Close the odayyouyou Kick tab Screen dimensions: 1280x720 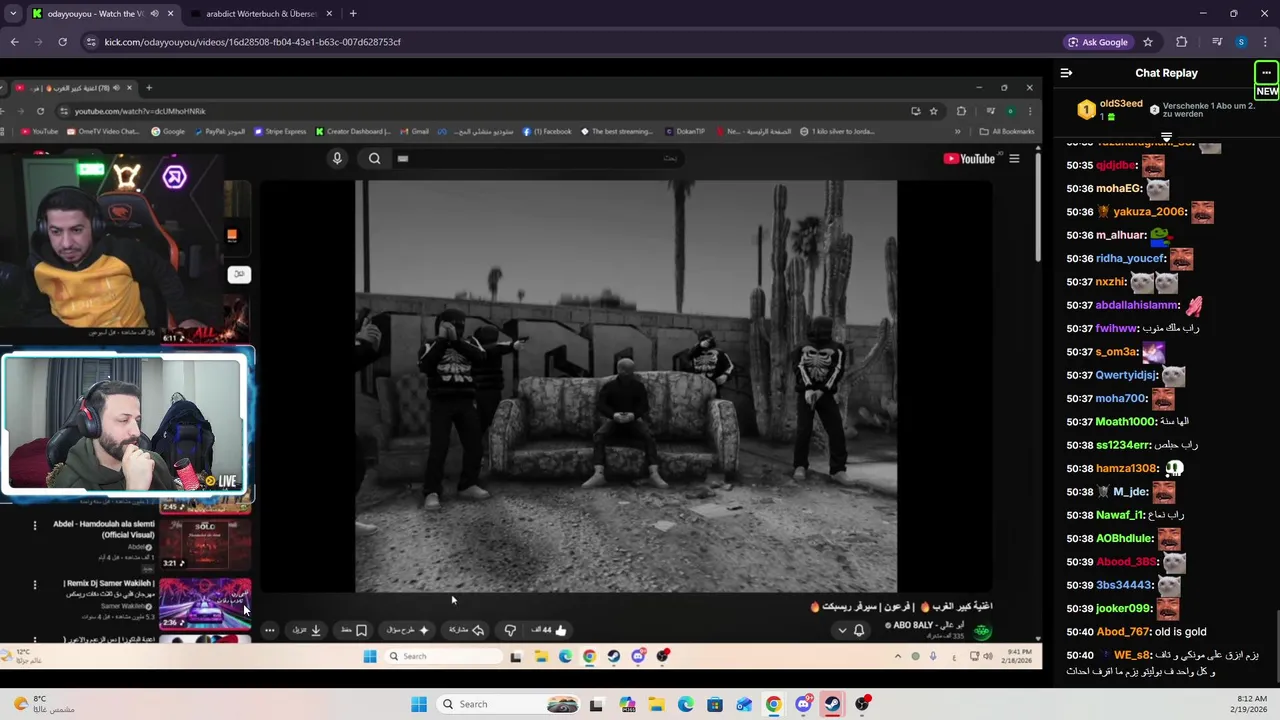pyautogui.click(x=170, y=14)
